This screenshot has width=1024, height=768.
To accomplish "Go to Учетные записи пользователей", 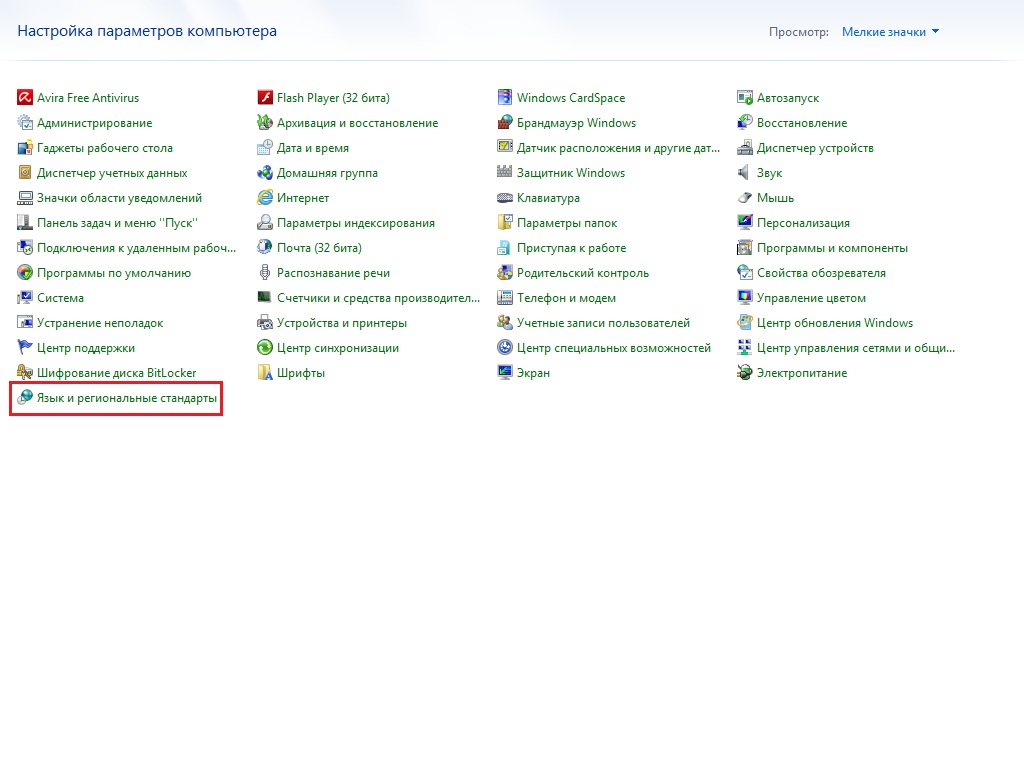I will pyautogui.click(x=603, y=323).
